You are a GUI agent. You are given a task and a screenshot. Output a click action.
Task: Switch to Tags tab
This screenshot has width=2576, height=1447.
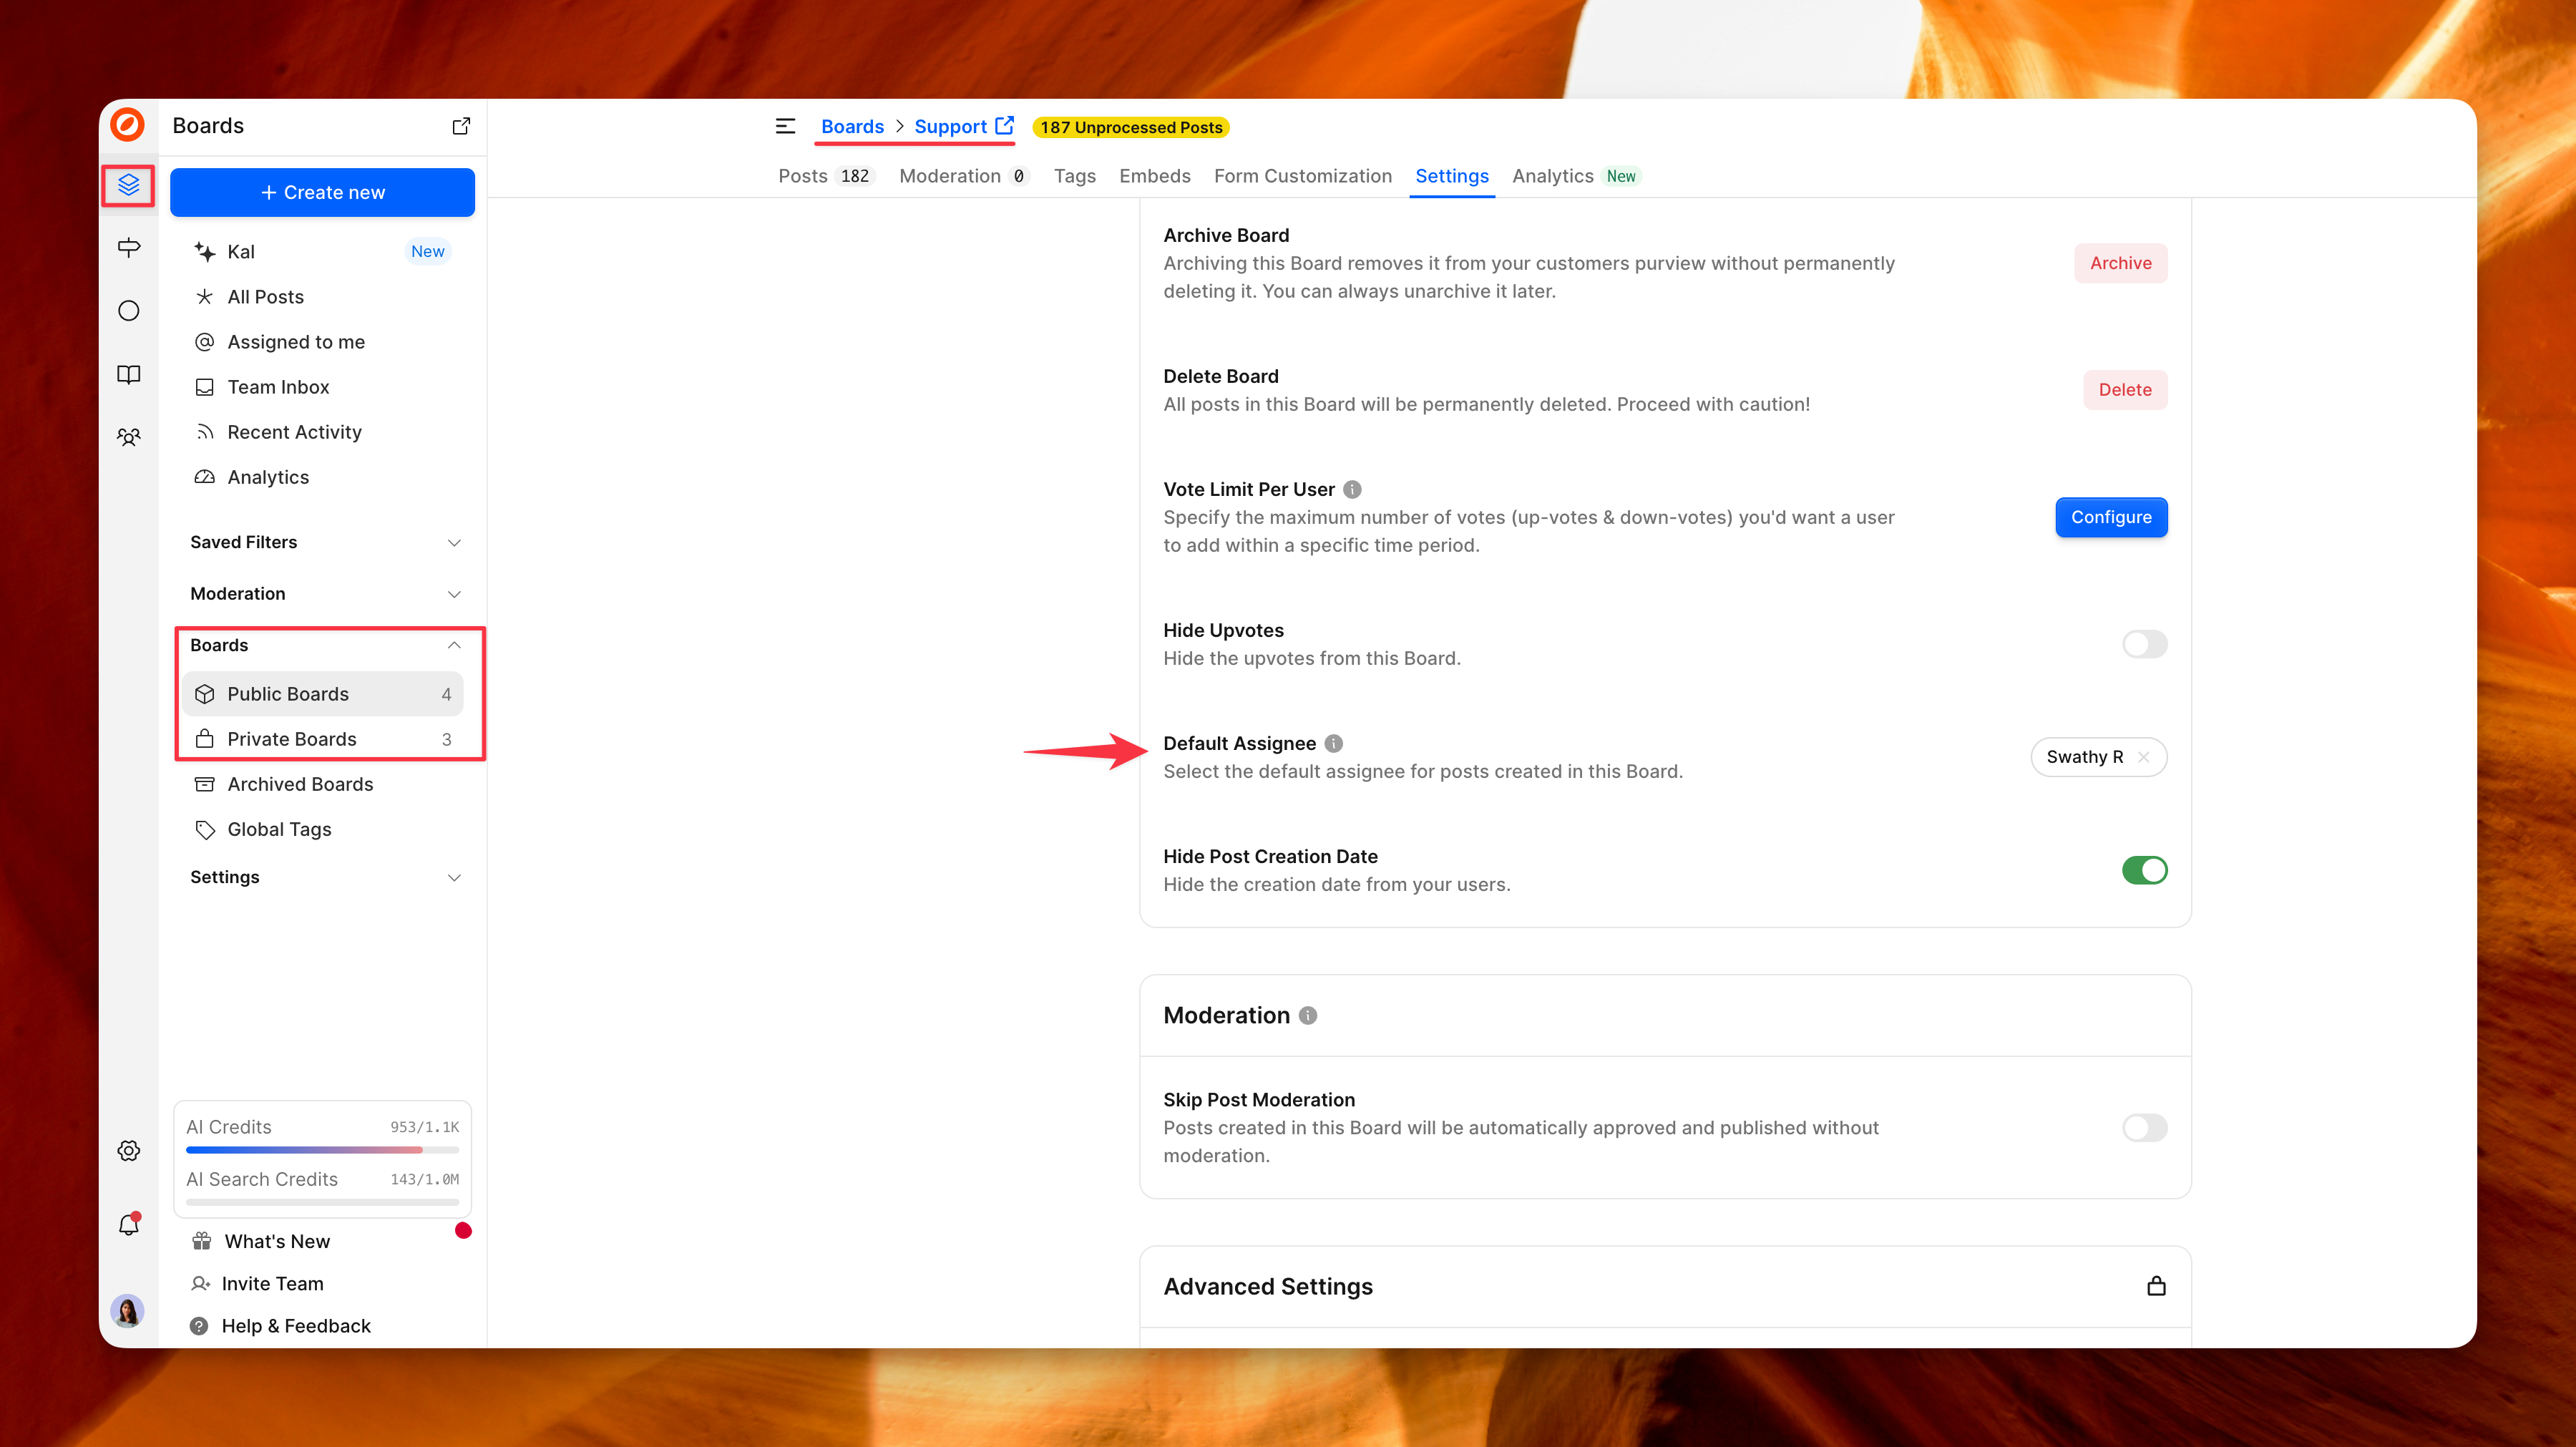[1074, 176]
